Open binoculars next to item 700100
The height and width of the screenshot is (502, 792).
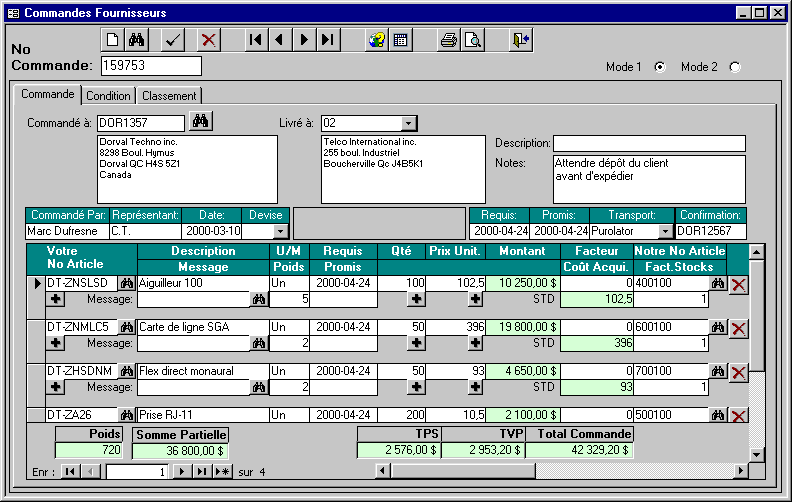(x=718, y=371)
